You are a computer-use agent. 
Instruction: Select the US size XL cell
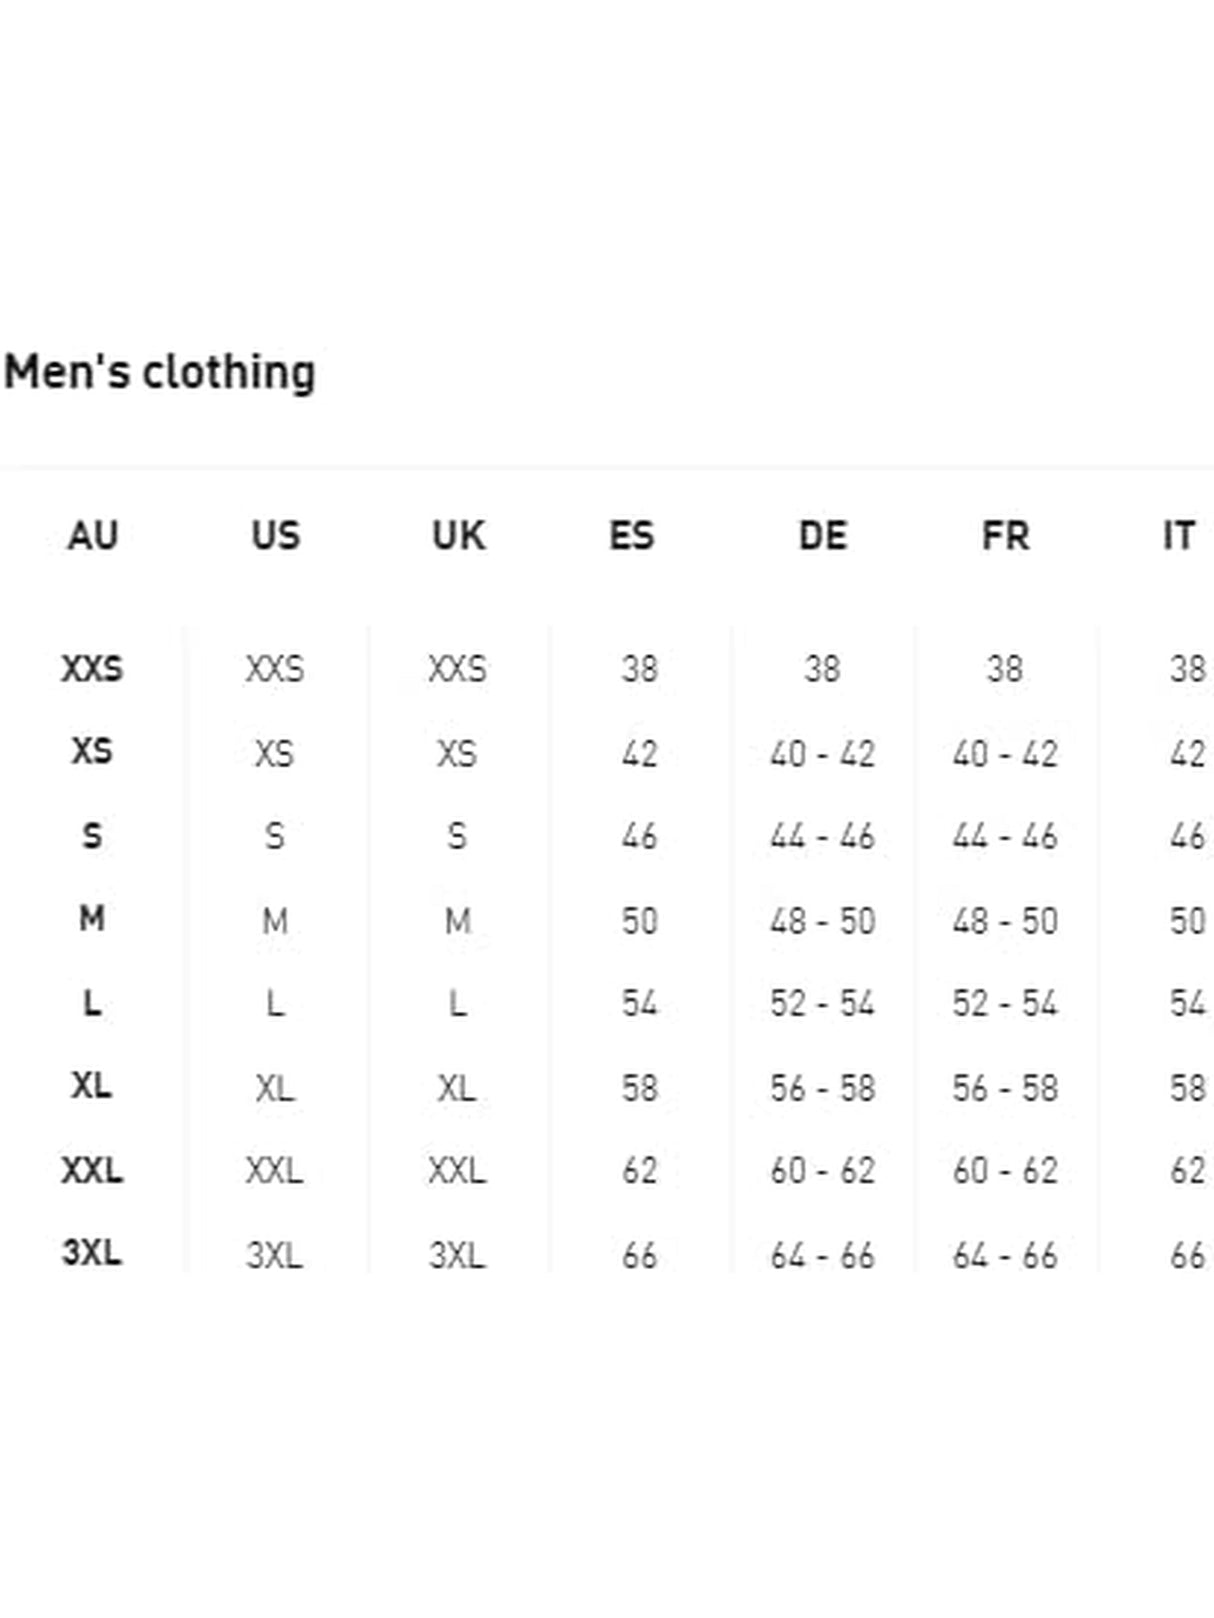[275, 1088]
